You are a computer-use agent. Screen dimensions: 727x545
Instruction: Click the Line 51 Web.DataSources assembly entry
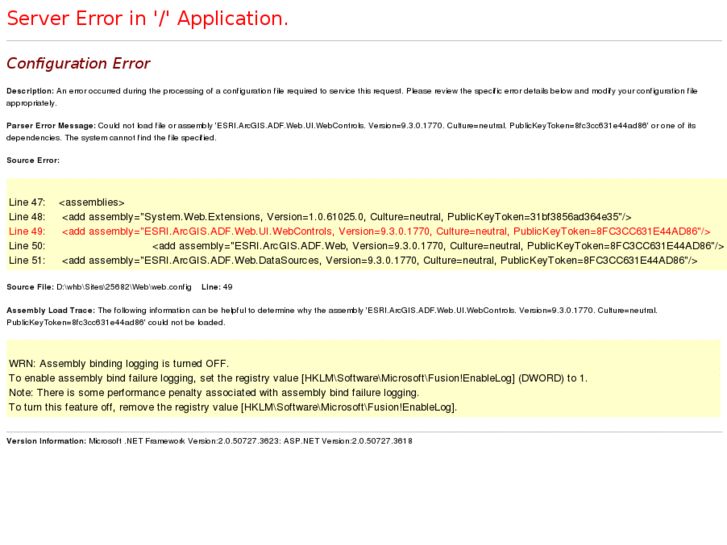(353, 260)
